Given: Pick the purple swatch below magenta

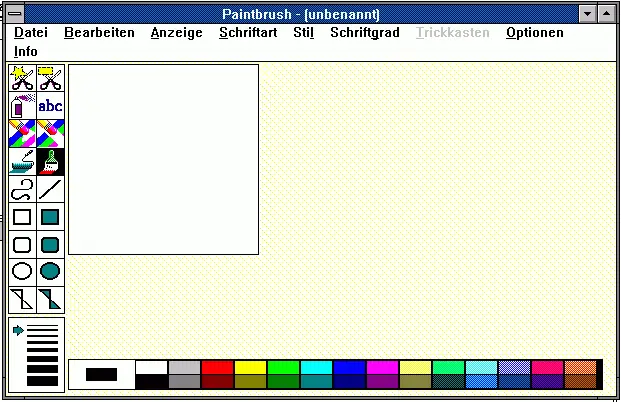Looking at the screenshot, I should (x=383, y=382).
